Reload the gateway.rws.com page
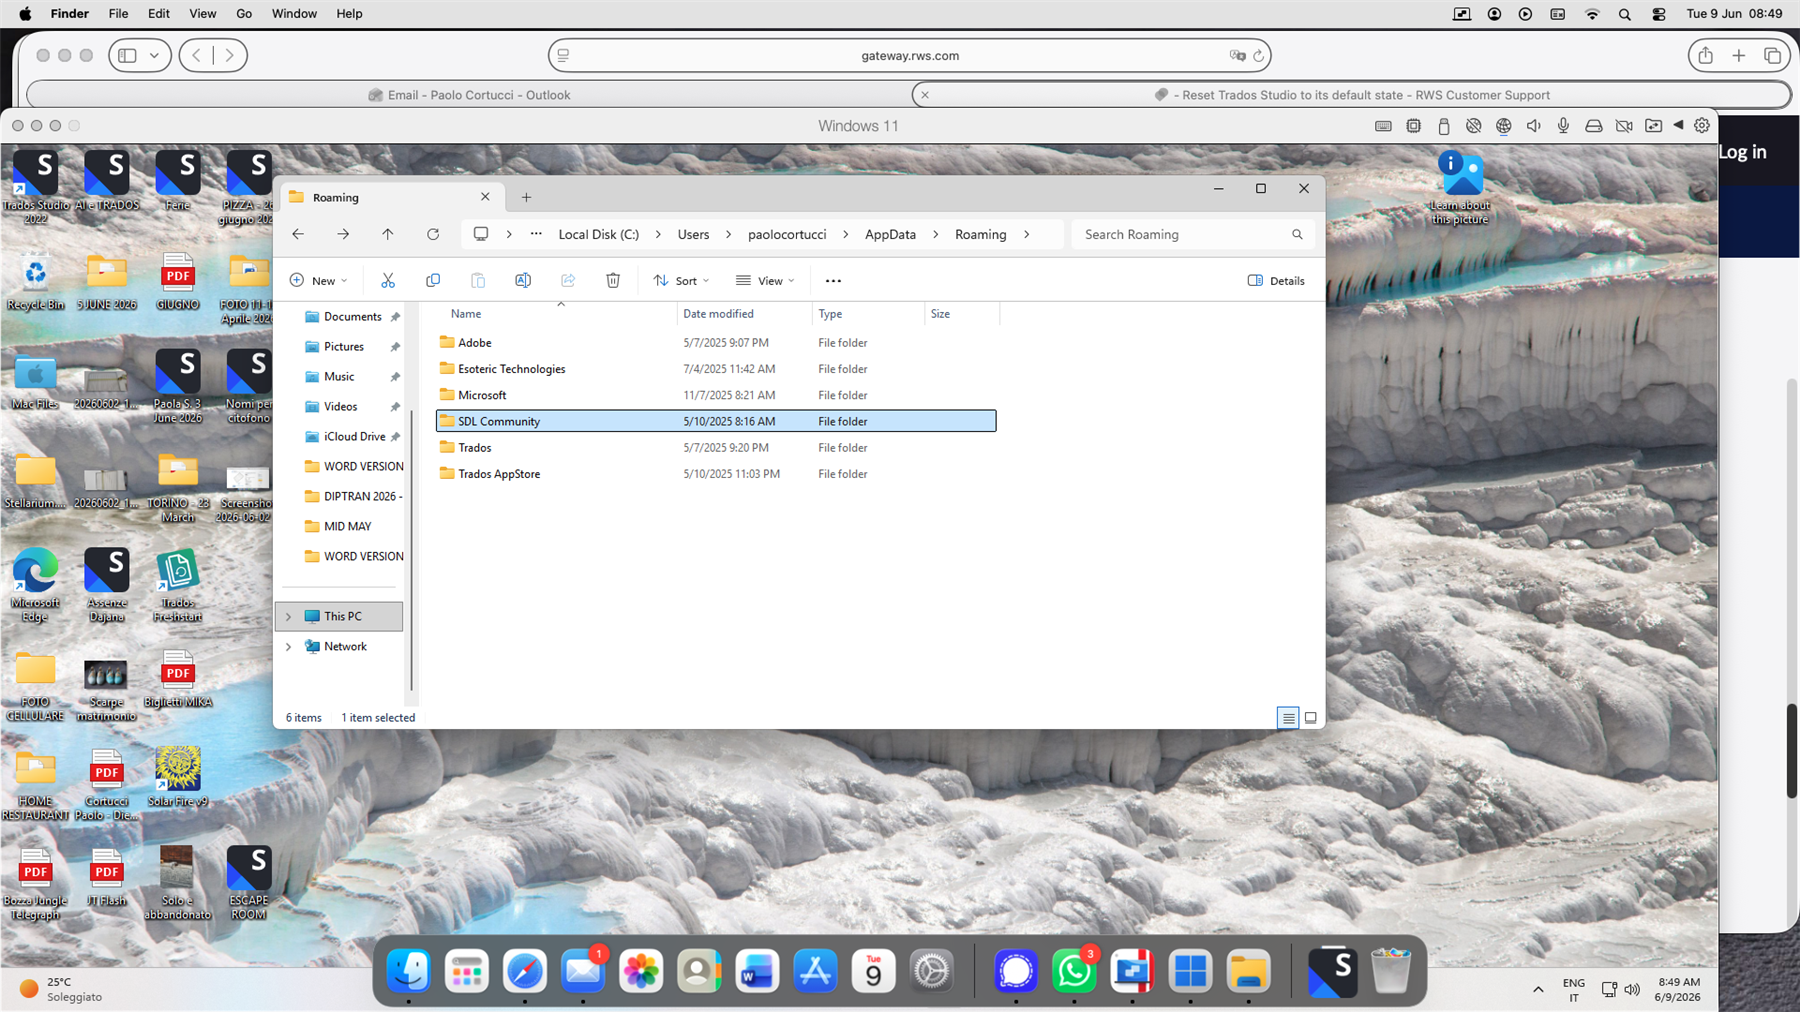 1259,56
